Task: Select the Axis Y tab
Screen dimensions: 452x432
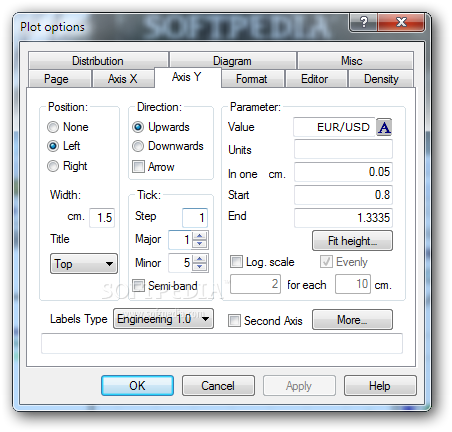Action: coord(188,77)
